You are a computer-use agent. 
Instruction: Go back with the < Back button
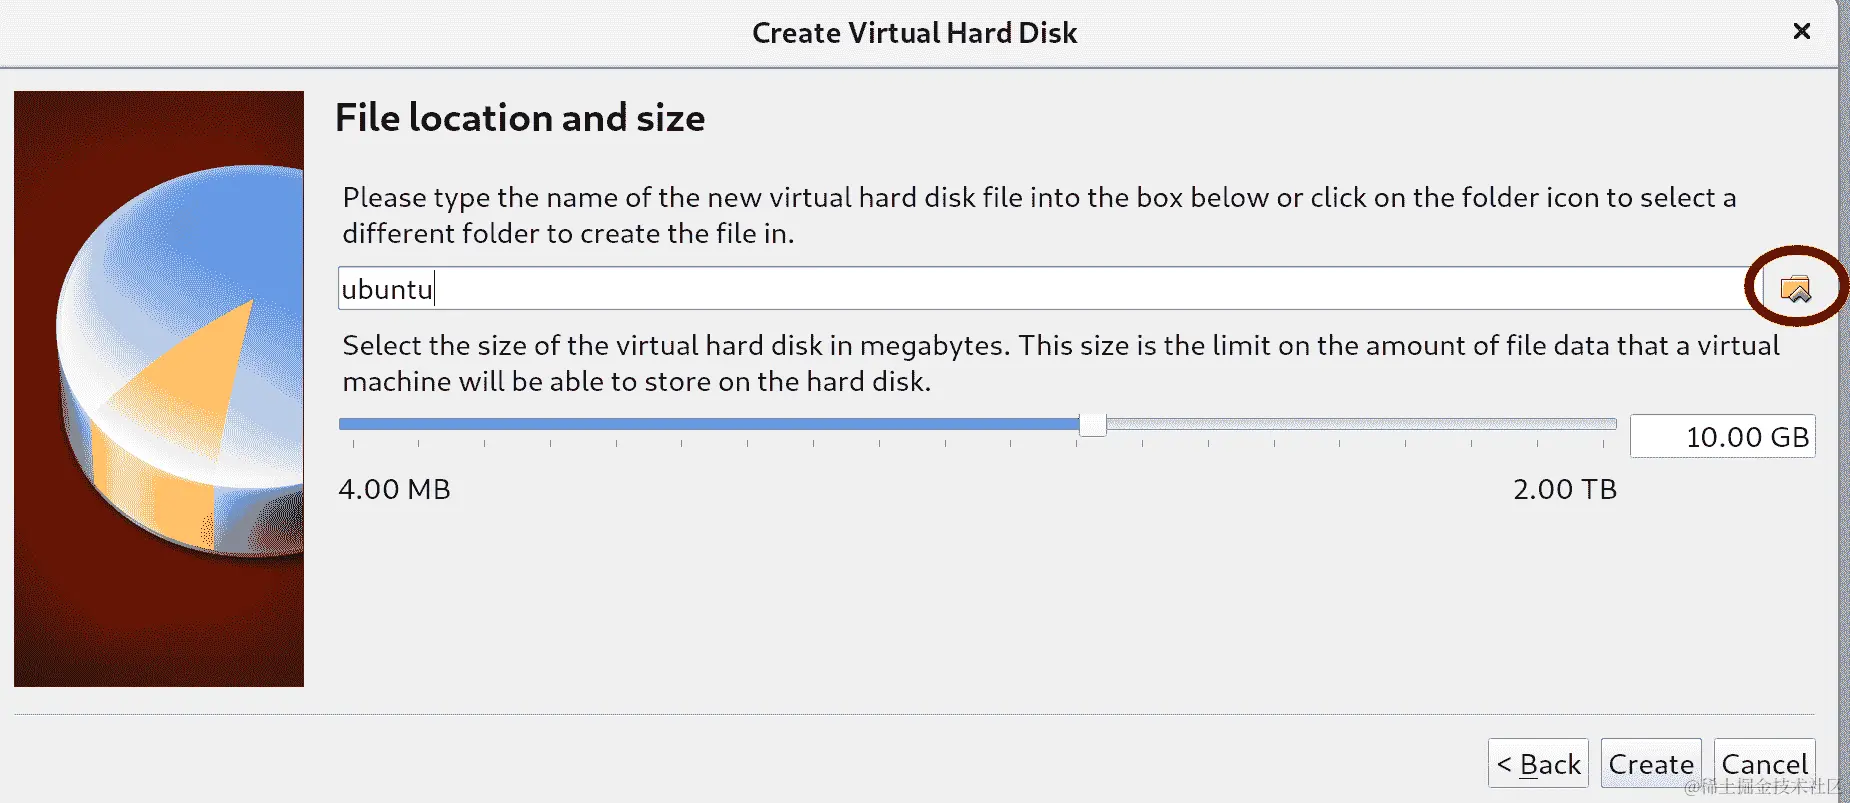point(1538,764)
